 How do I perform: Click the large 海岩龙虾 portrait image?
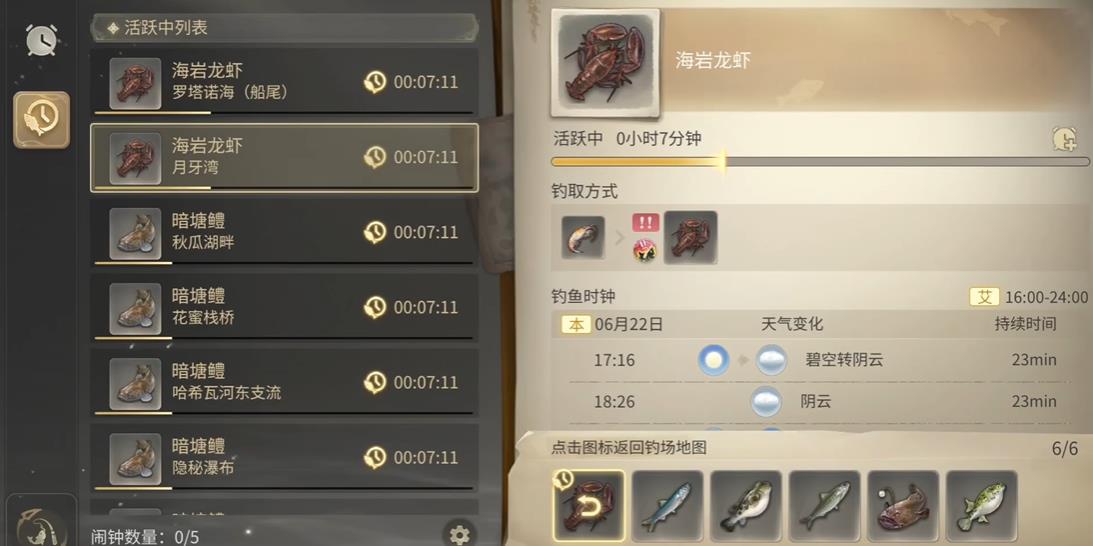605,63
